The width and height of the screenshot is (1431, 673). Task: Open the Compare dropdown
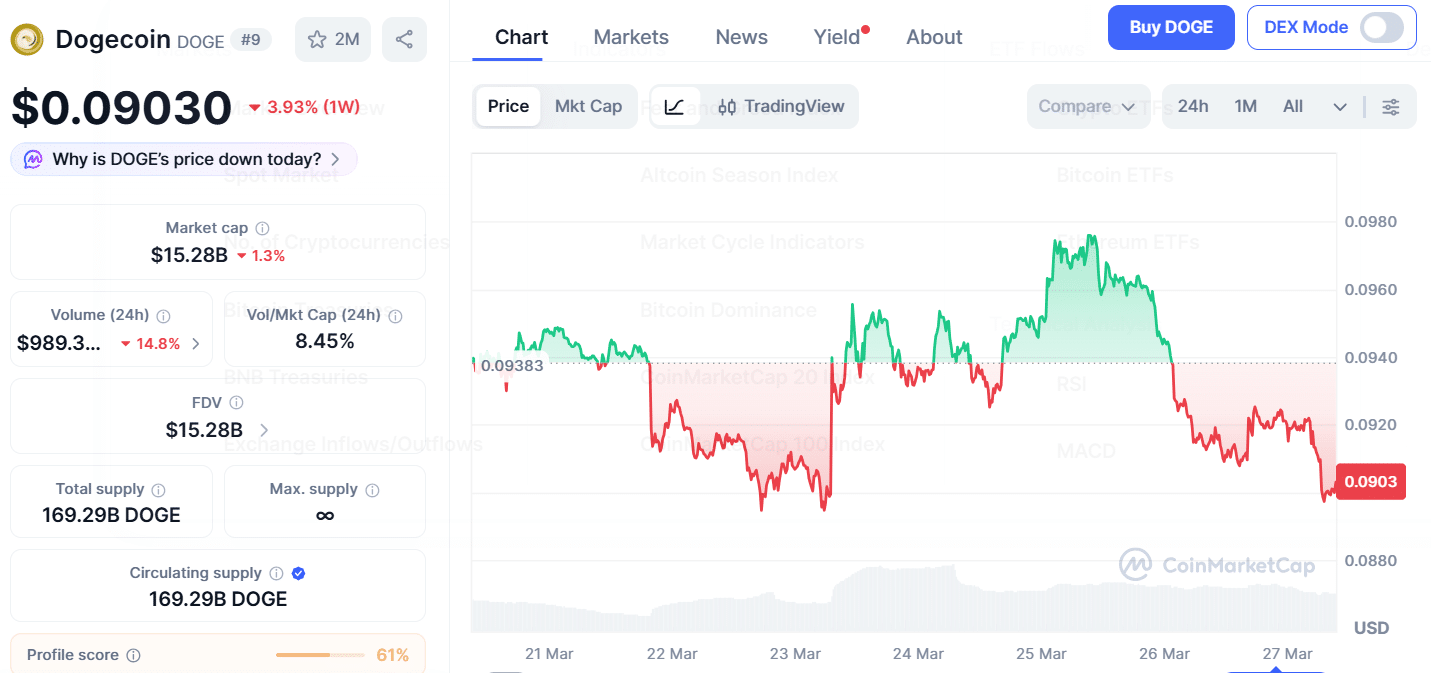(1086, 107)
